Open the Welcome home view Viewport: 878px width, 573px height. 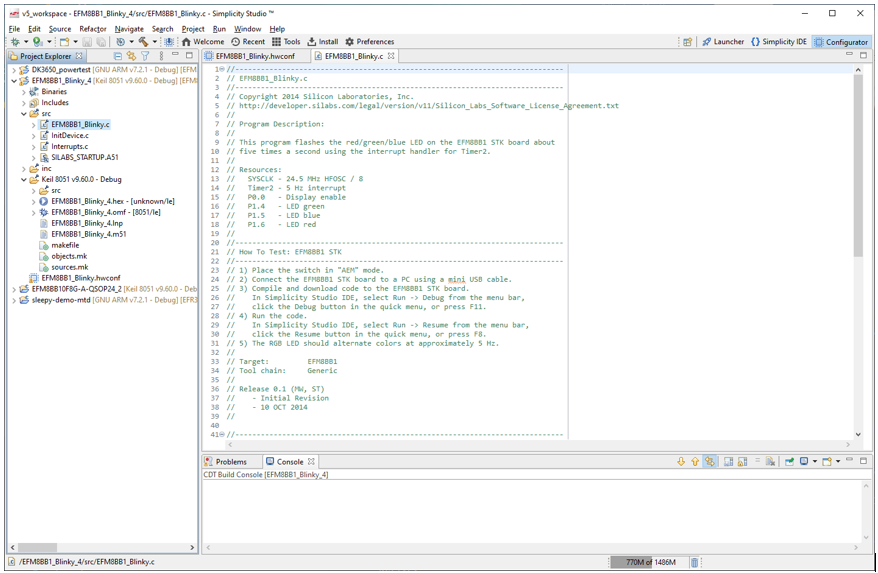tap(203, 42)
